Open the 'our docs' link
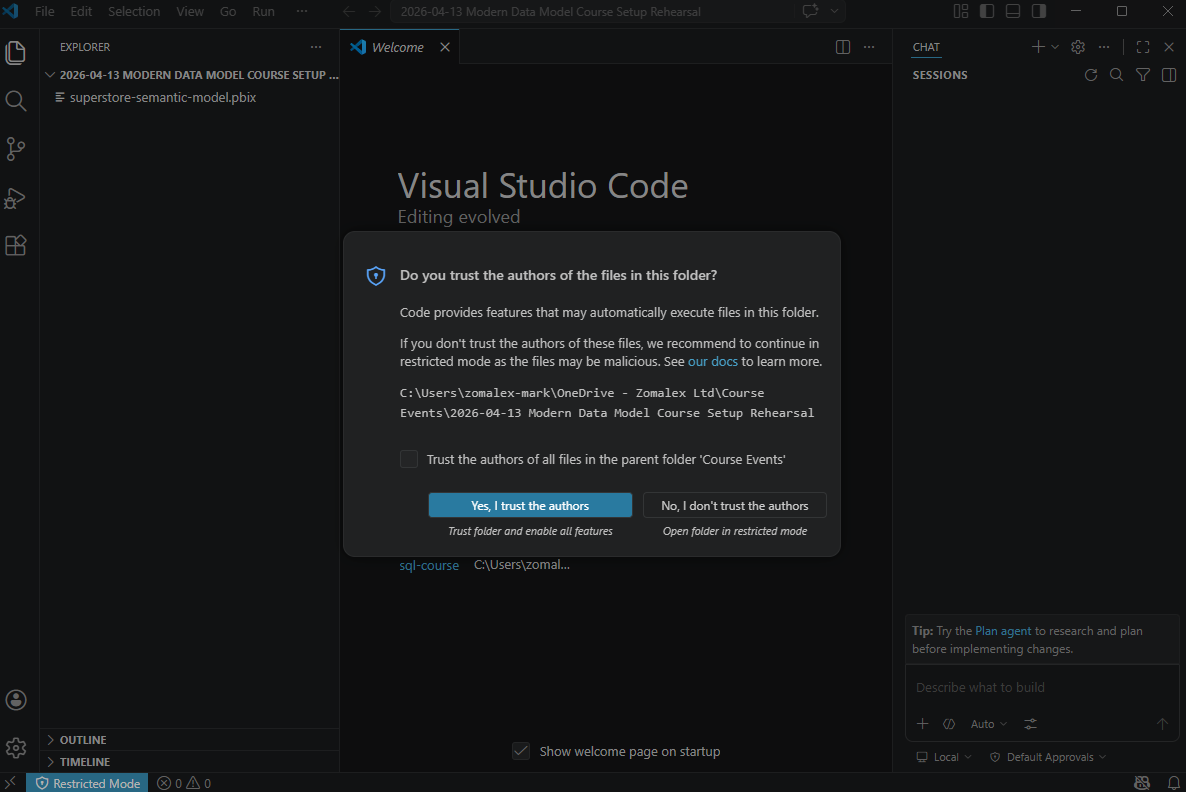 click(712, 361)
